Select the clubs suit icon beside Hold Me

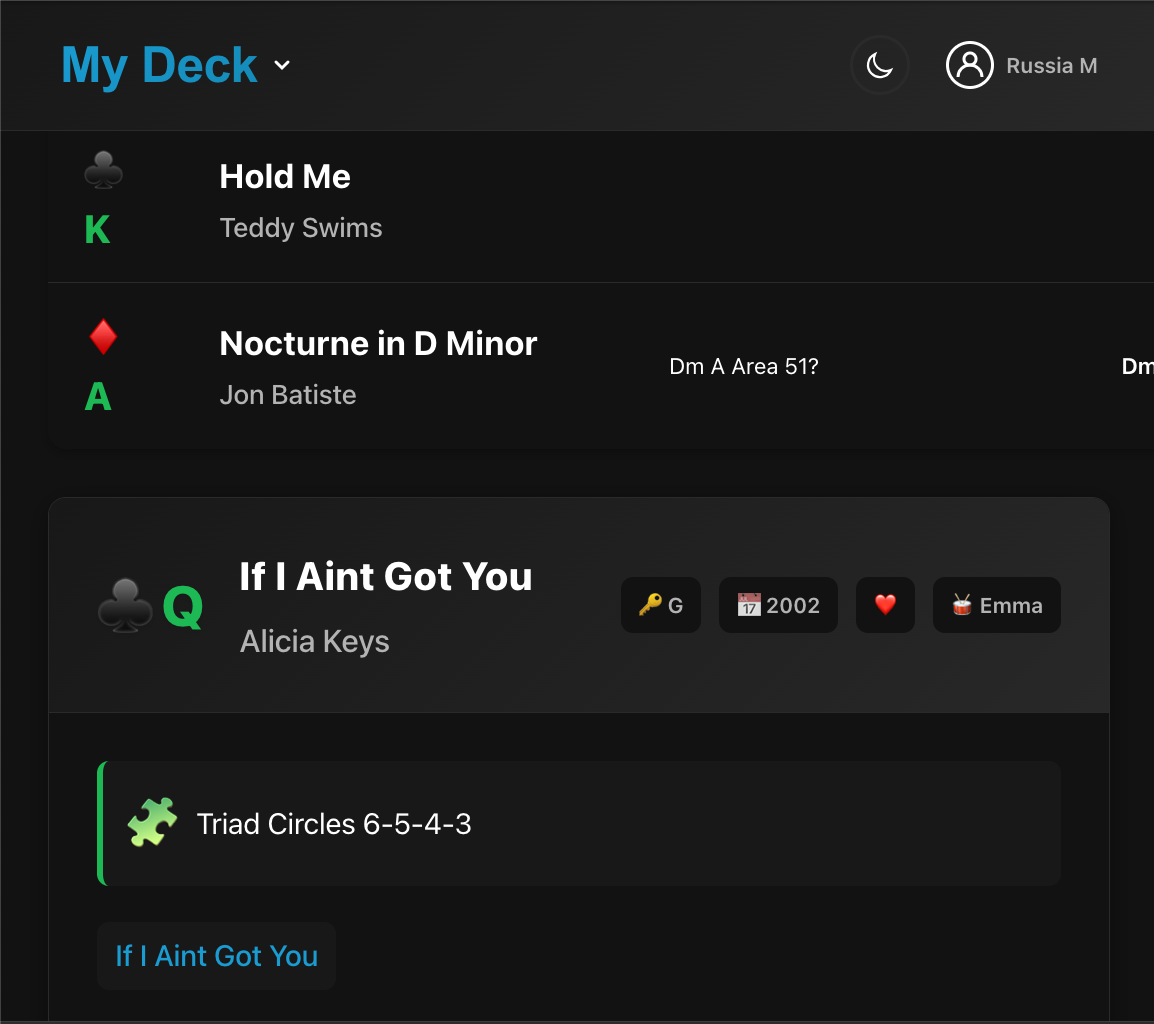(103, 170)
